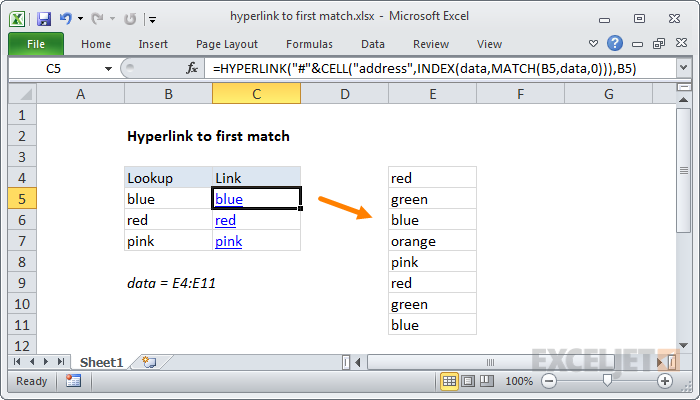
Task: Switch to Page Break Preview icon
Action: click(487, 381)
